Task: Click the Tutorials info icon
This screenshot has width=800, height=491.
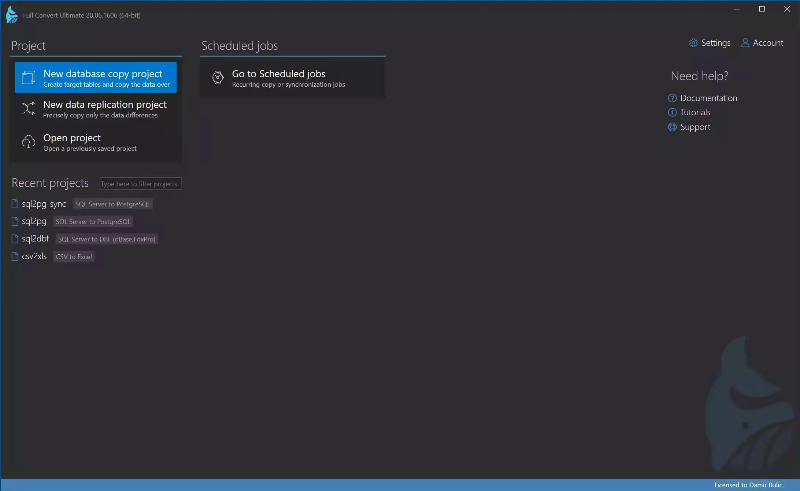Action: tap(672, 112)
